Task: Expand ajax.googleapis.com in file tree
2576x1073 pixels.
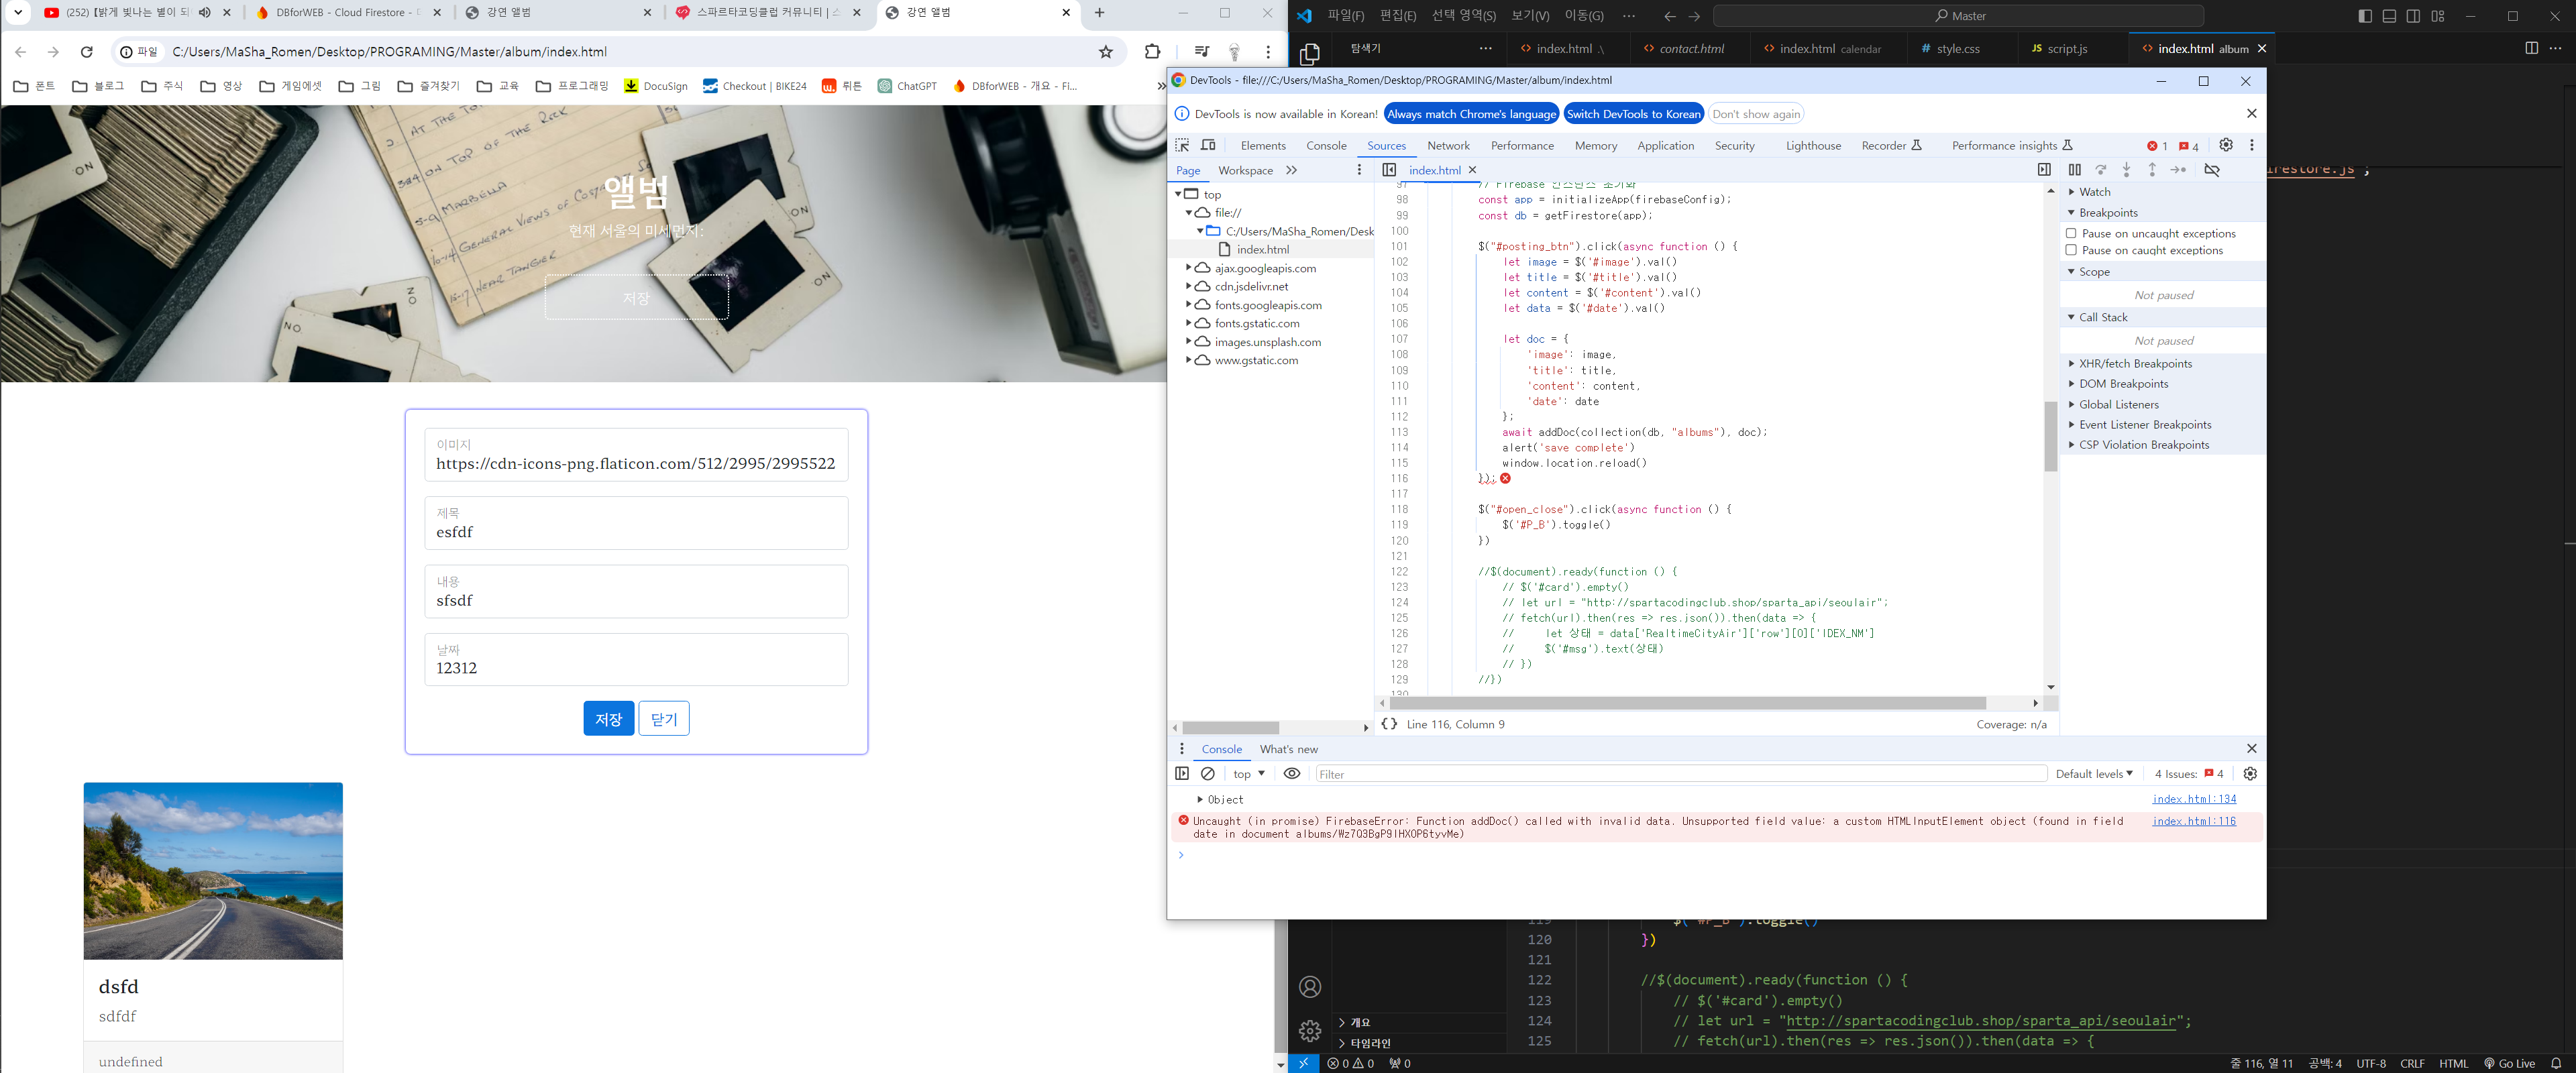Action: pyautogui.click(x=1189, y=268)
